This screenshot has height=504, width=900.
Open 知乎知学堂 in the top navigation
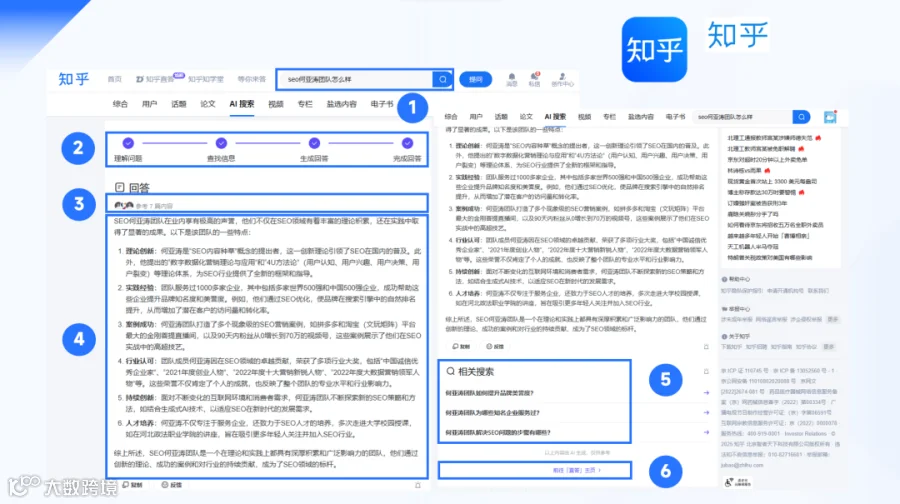tap(205, 79)
